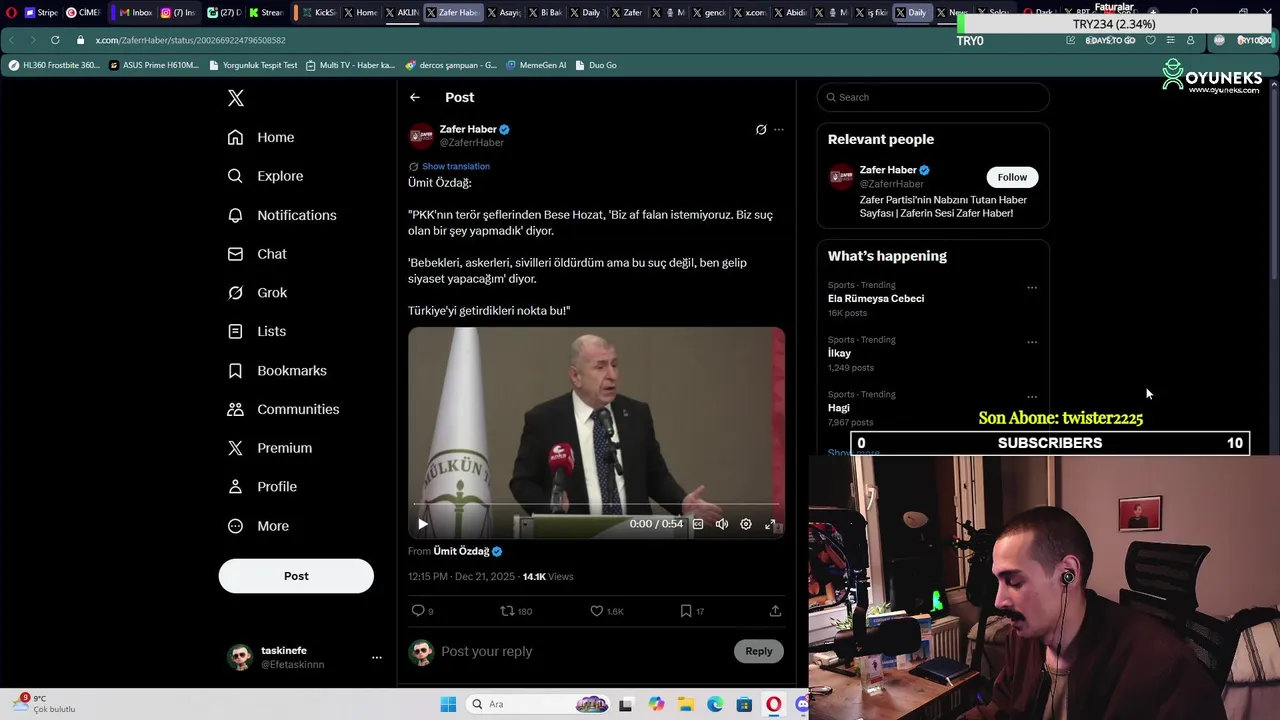This screenshot has height=720, width=1280.
Task: Open Bookmarks from the sidebar
Action: click(x=277, y=370)
